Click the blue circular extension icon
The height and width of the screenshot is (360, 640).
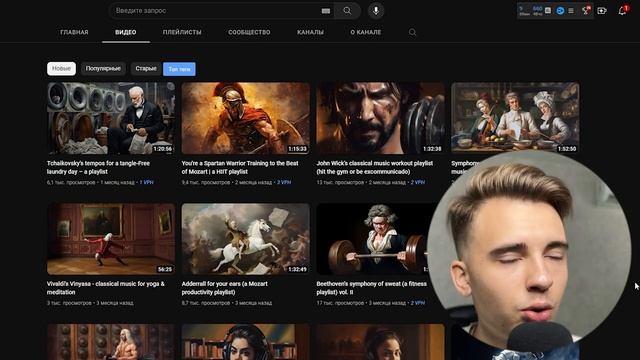[560, 11]
